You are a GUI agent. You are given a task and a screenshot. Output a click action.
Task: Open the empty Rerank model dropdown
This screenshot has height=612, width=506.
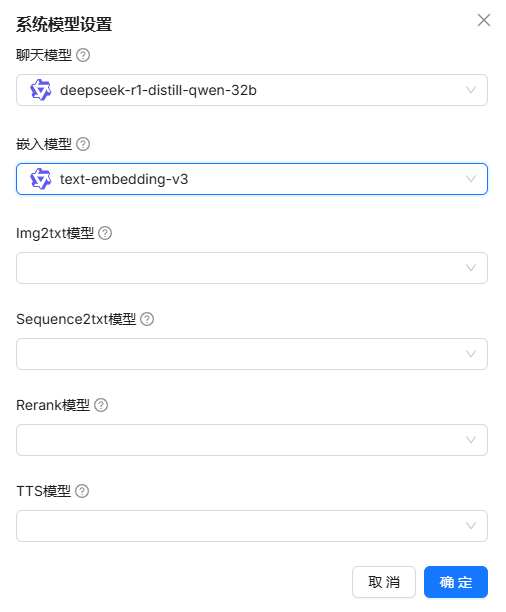[252, 439]
